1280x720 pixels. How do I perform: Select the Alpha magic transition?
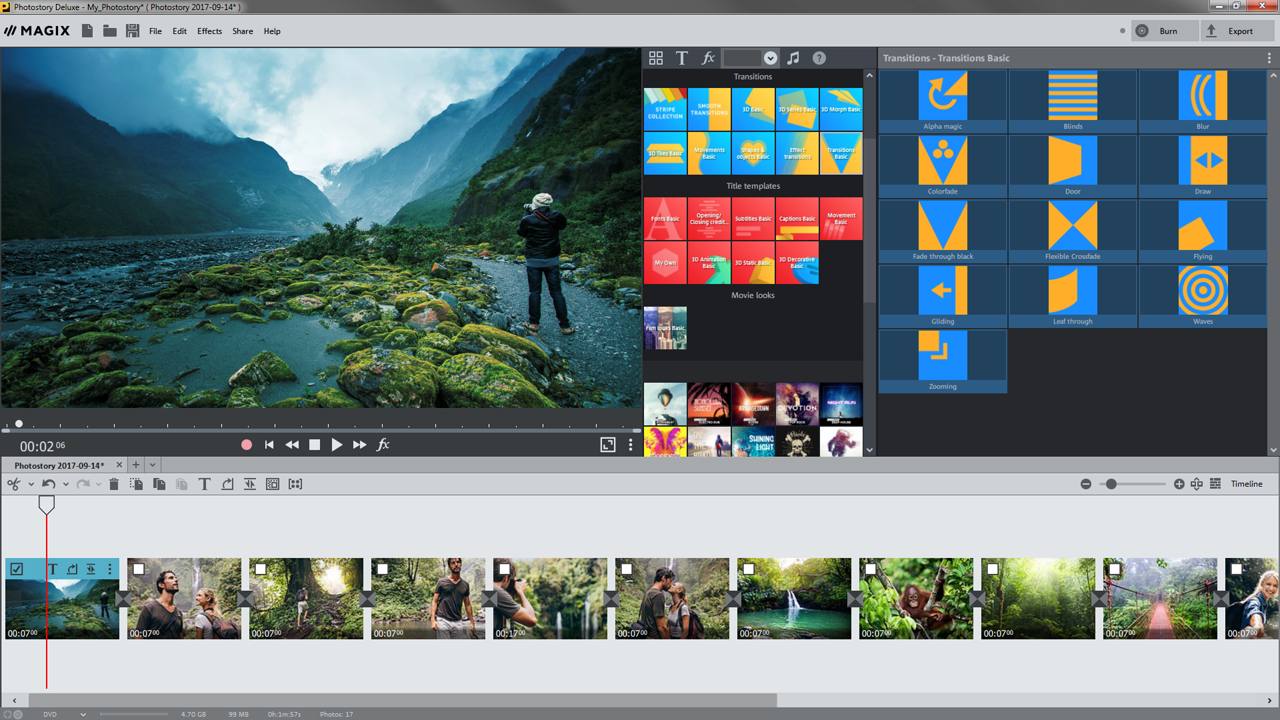[943, 102]
